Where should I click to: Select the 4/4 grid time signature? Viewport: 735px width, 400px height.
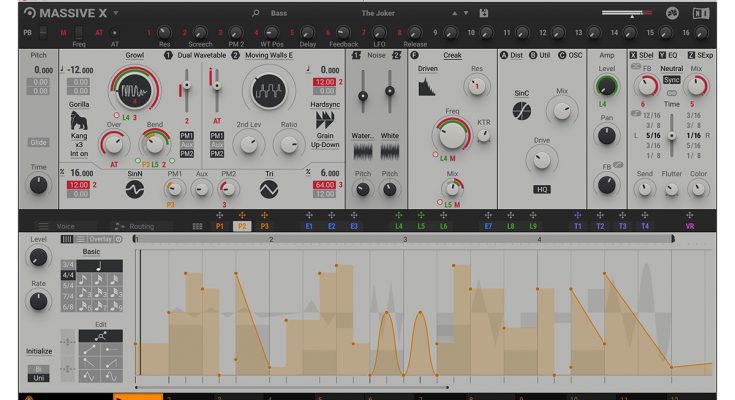point(69,275)
